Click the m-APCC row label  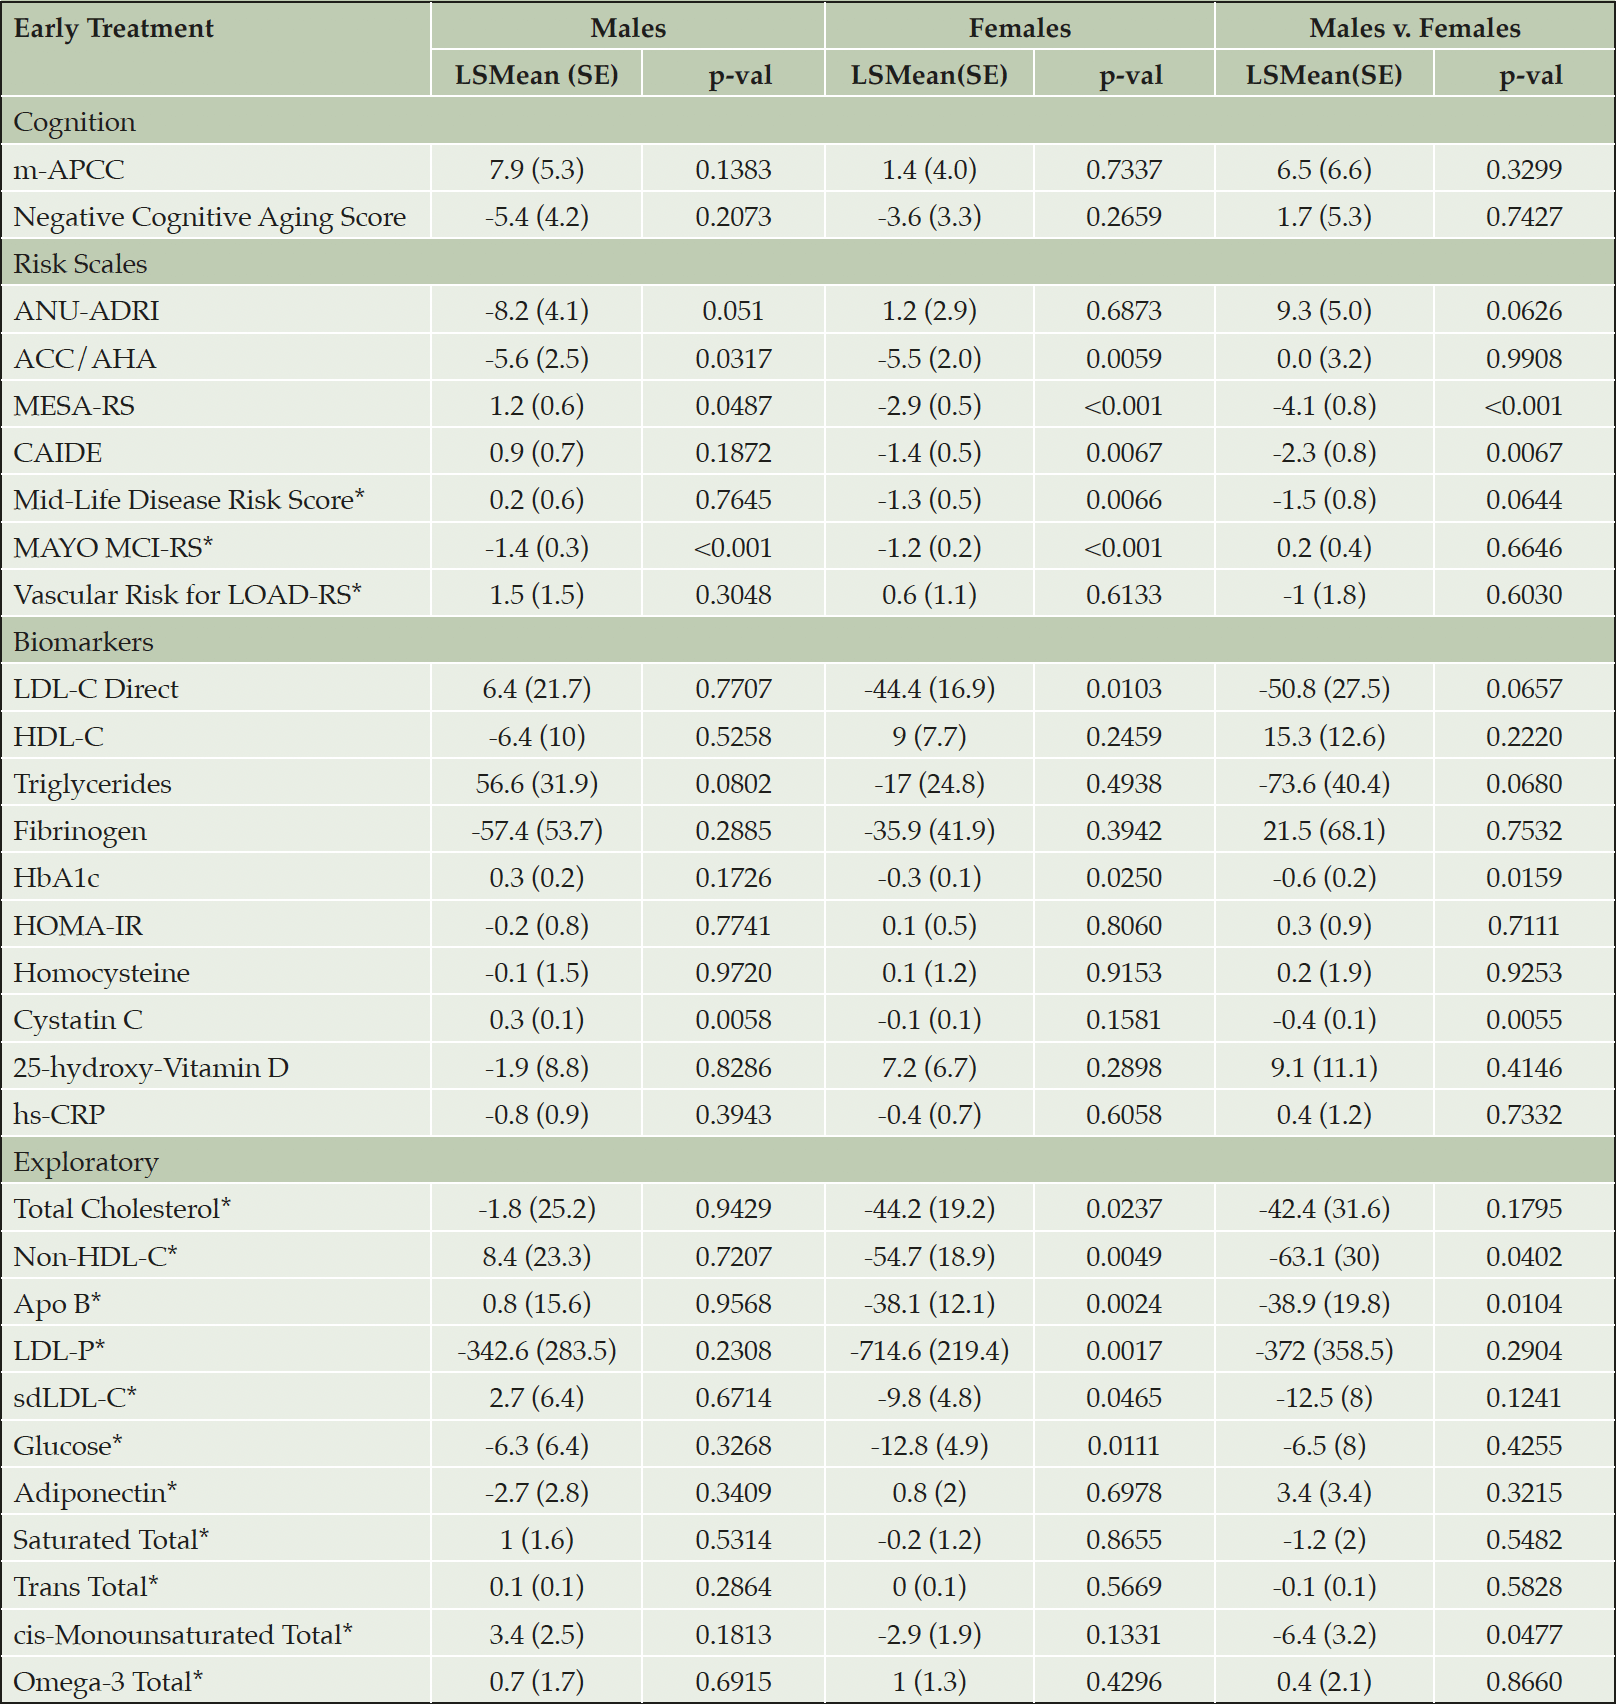pos(69,170)
